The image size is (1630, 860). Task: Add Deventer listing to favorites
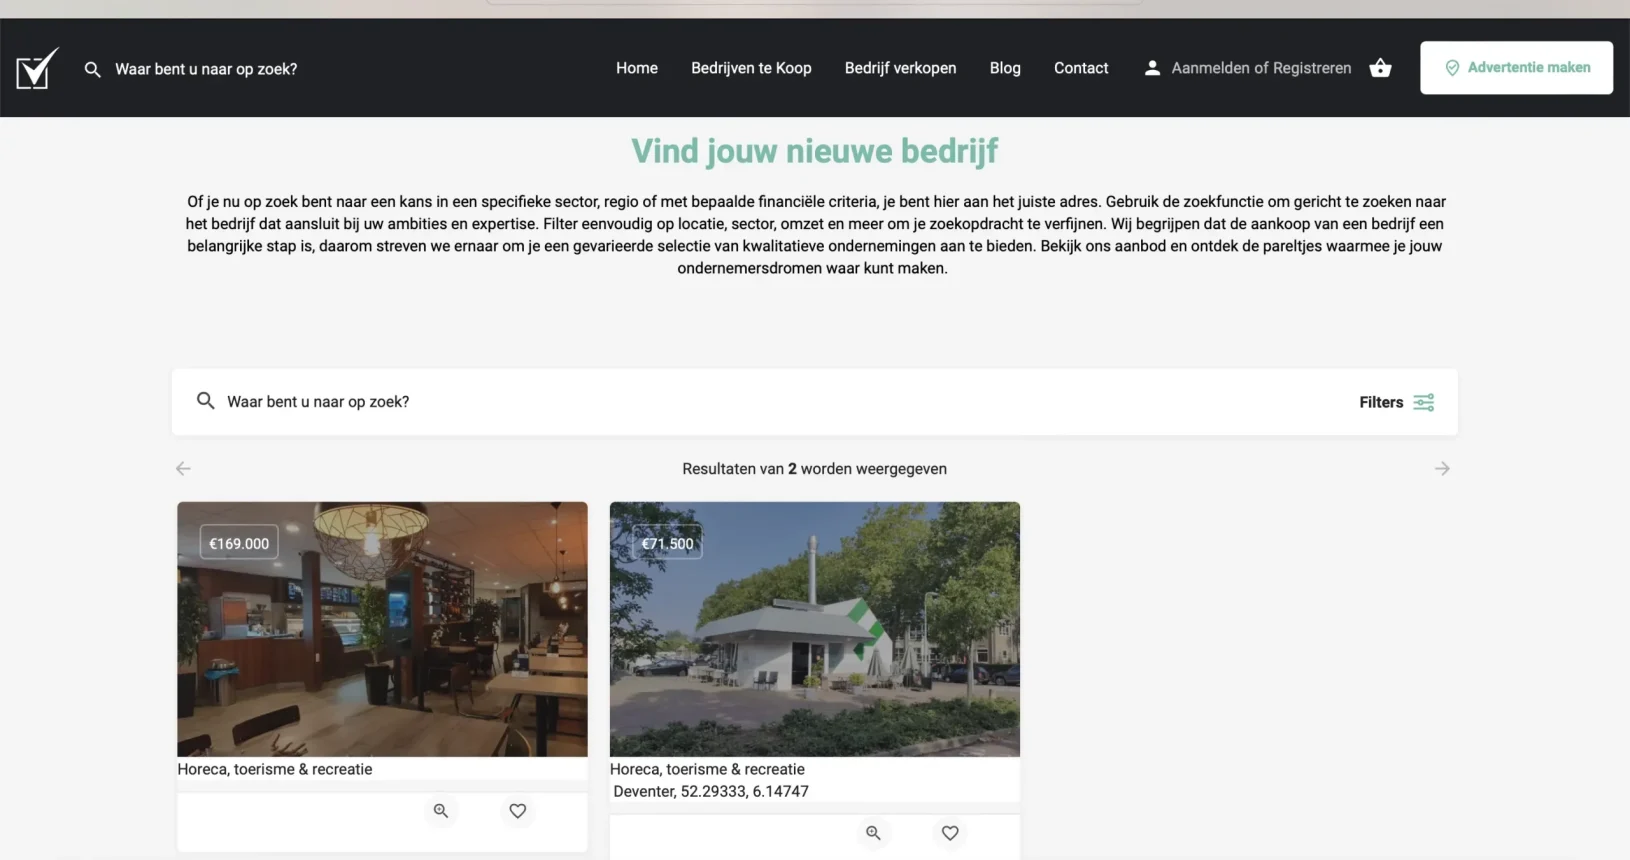tap(950, 833)
